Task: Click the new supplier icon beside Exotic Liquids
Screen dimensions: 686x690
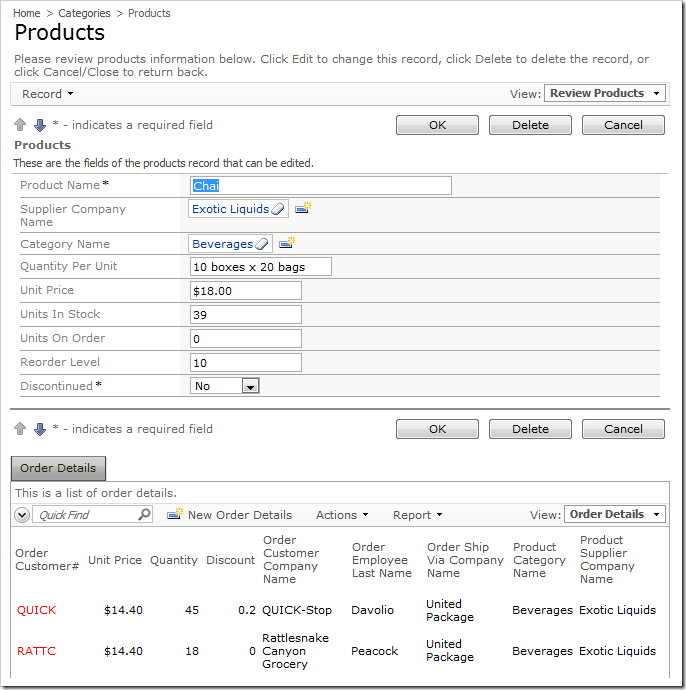Action: point(302,208)
